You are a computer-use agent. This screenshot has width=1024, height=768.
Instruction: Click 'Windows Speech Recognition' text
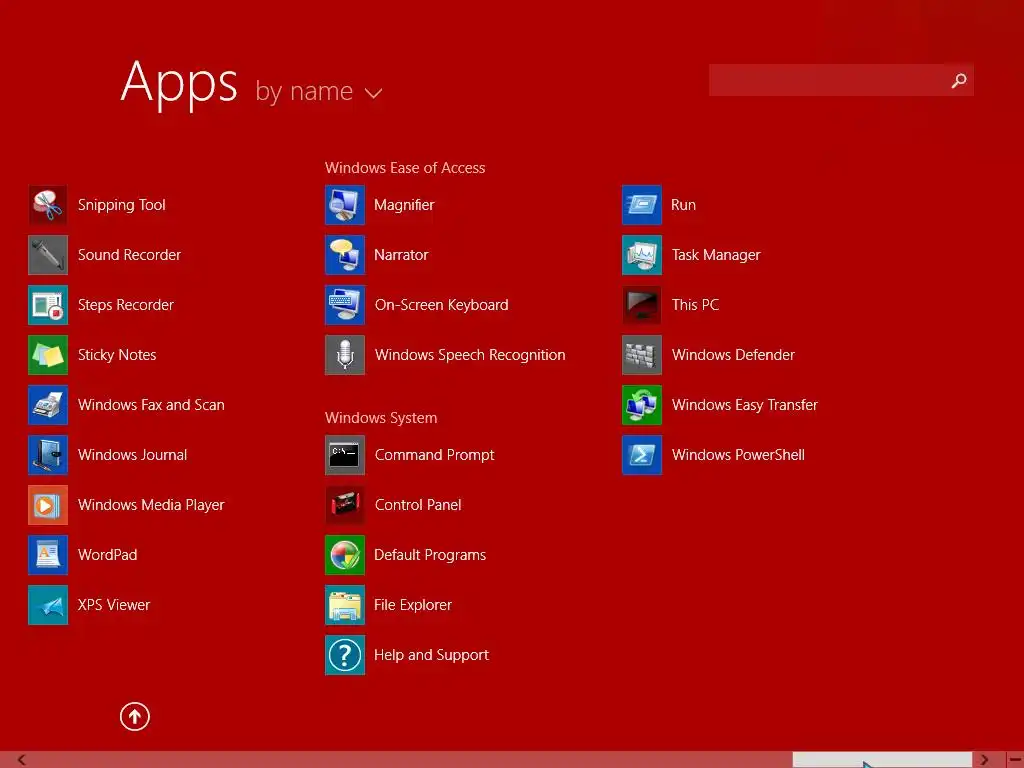470,355
